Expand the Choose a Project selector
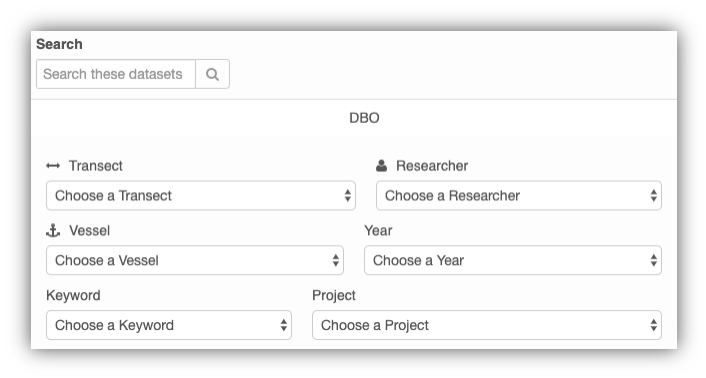The image size is (706, 378). click(x=487, y=325)
